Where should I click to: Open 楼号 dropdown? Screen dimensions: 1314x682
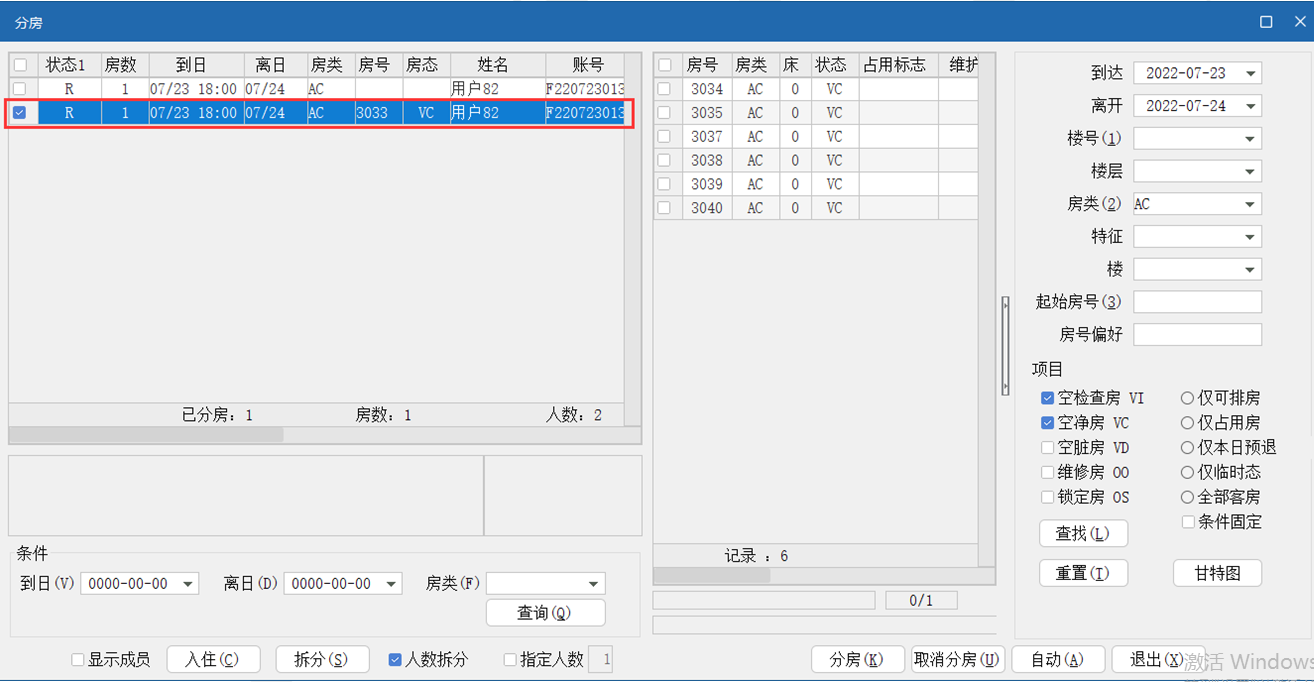click(x=1250, y=139)
